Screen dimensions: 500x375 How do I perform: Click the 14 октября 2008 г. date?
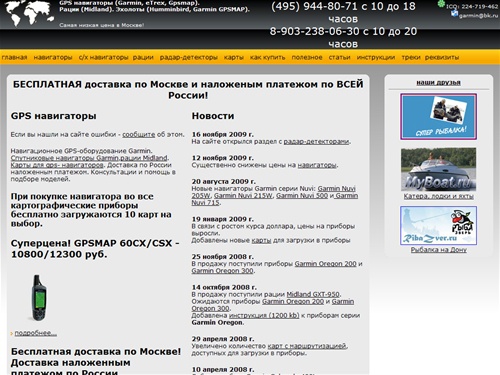pos(224,287)
